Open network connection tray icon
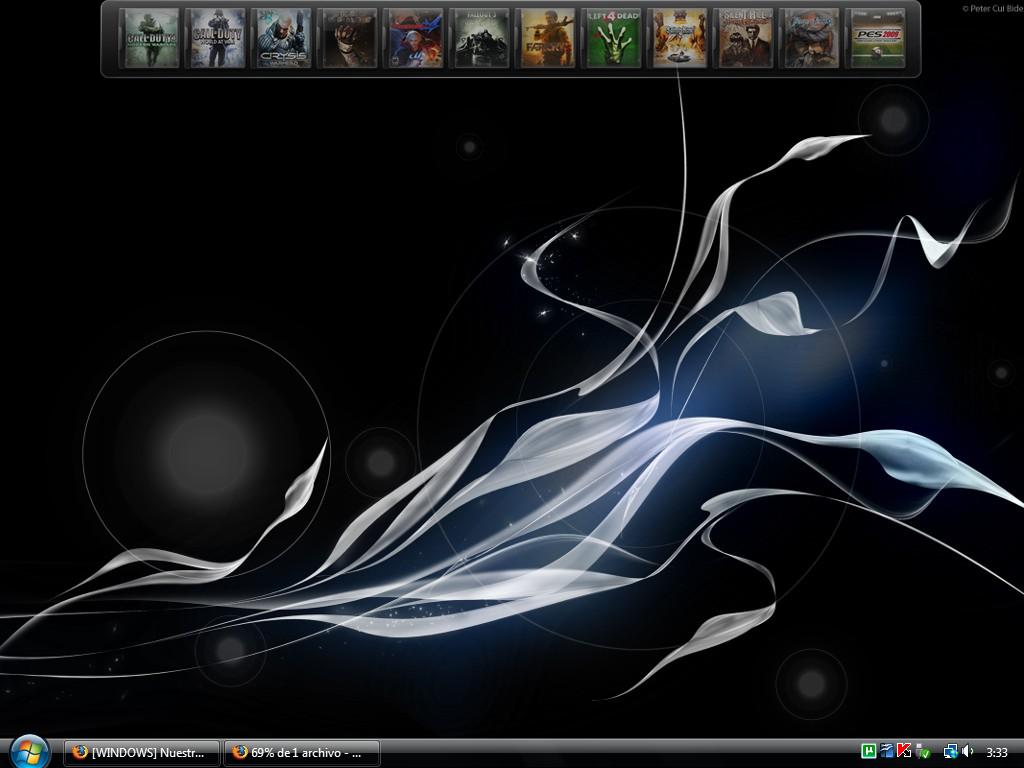Screen dimensions: 1024x768 [950, 751]
